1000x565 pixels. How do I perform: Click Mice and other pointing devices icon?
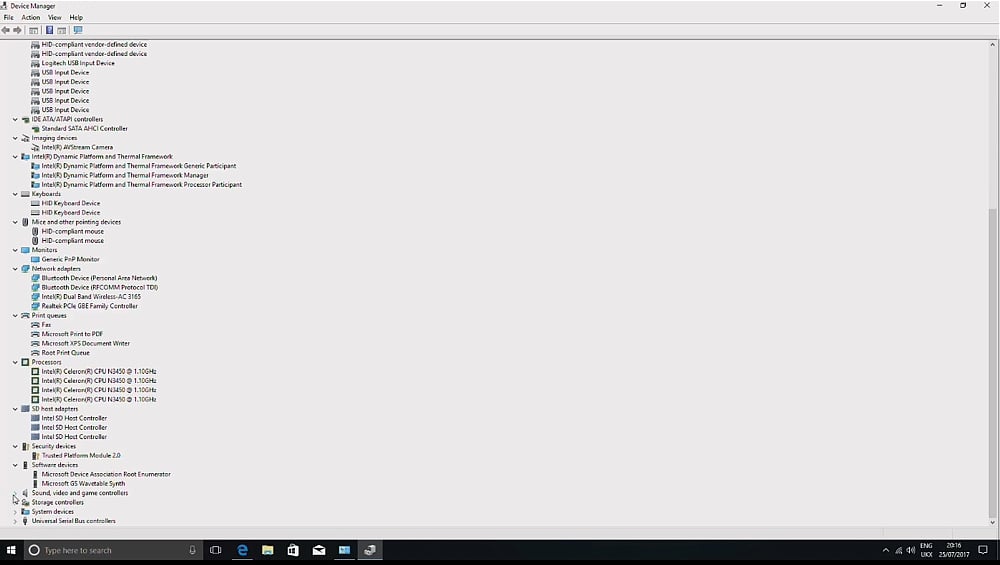click(26, 222)
